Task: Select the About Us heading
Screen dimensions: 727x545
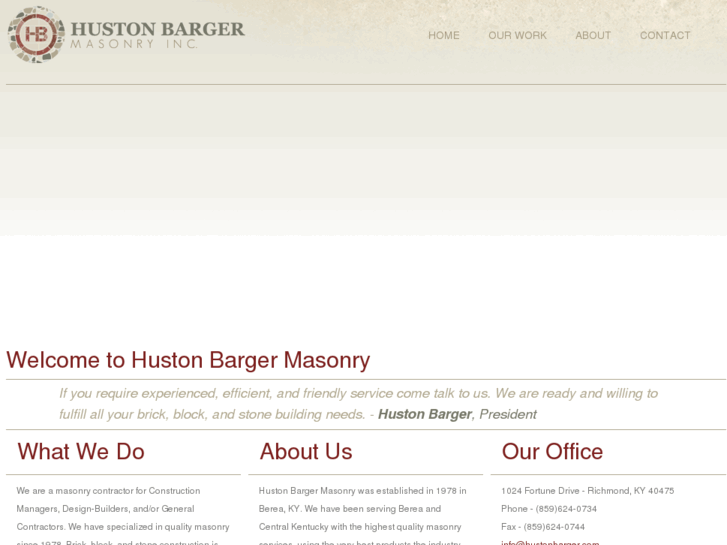Action: tap(306, 451)
